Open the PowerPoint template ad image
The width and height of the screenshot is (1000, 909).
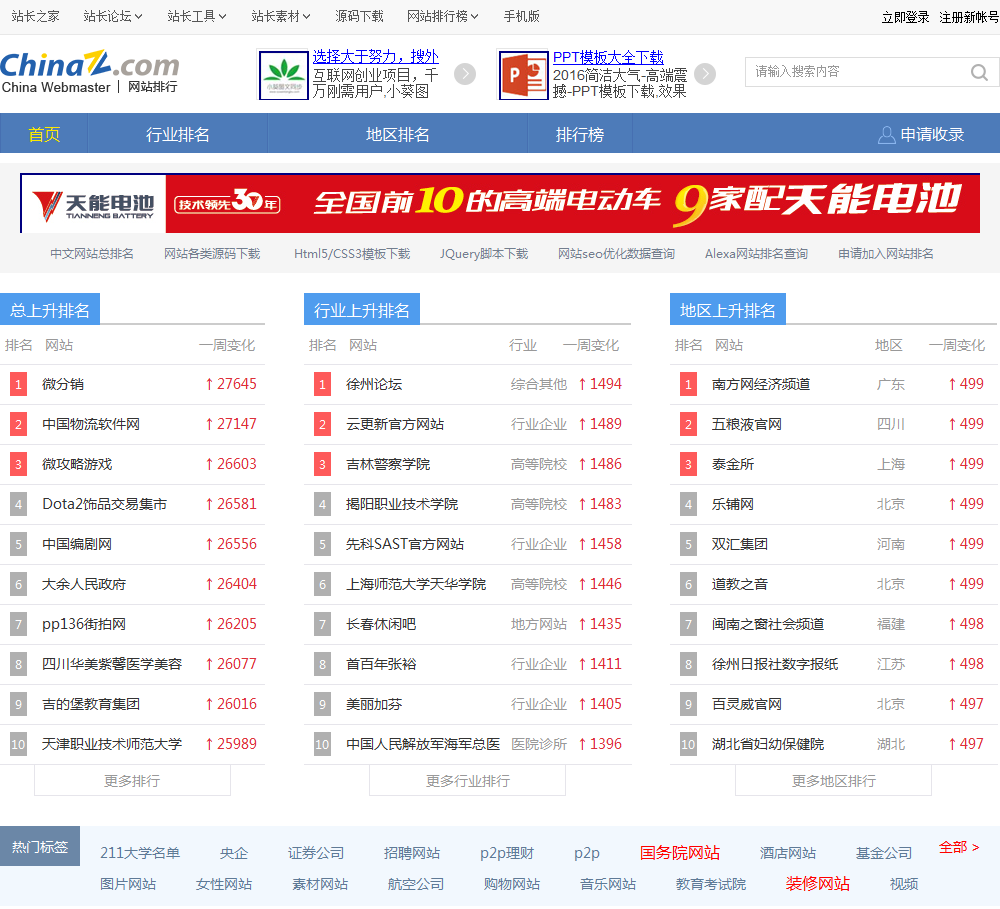coord(524,75)
